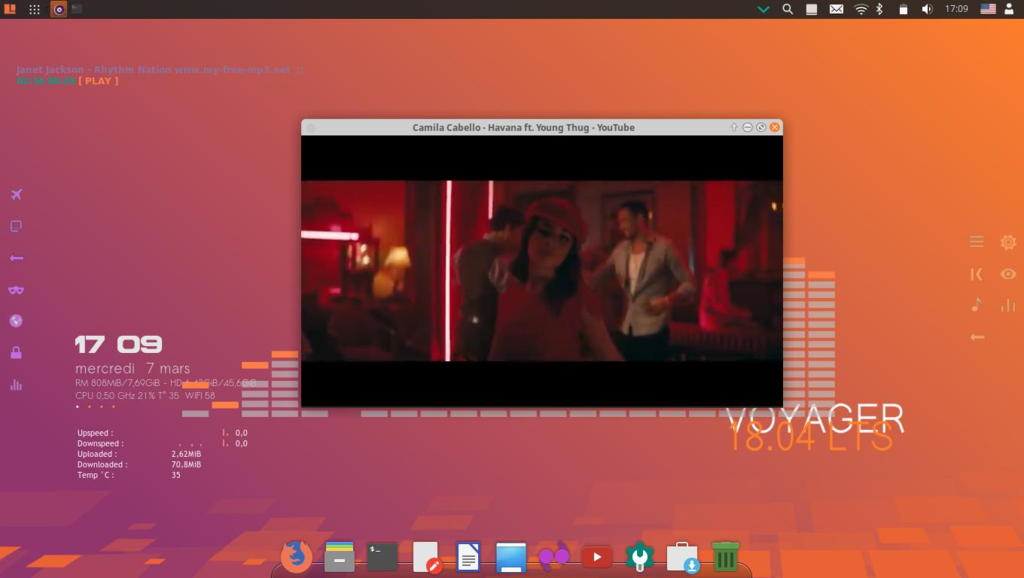Switch to the terminal task in top panel
This screenshot has height=578, width=1024.
(x=77, y=8)
